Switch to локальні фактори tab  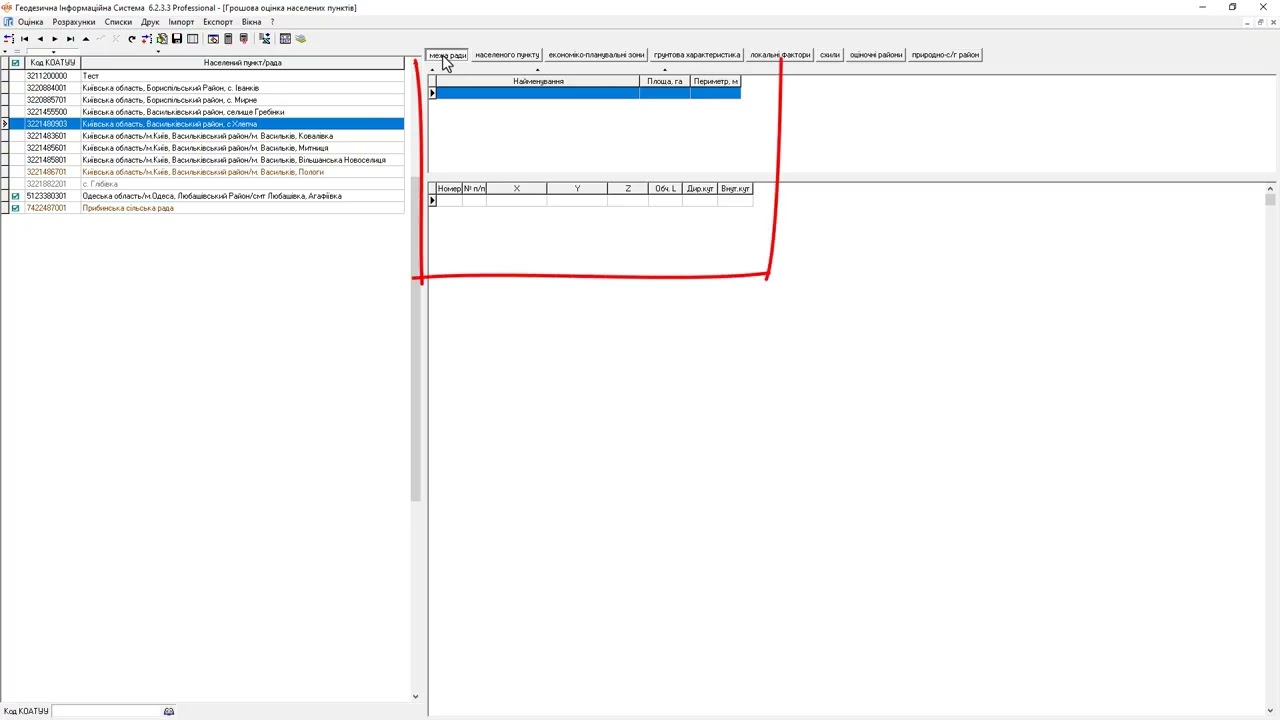[x=780, y=55]
